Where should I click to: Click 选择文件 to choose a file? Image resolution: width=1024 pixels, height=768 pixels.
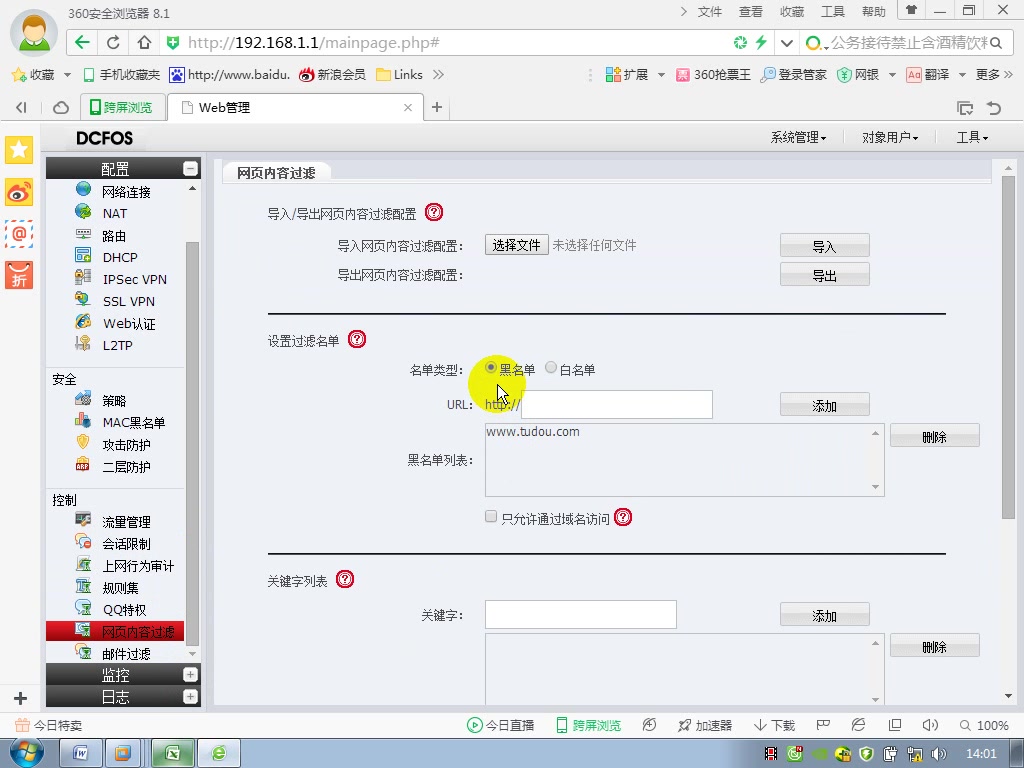tap(516, 244)
